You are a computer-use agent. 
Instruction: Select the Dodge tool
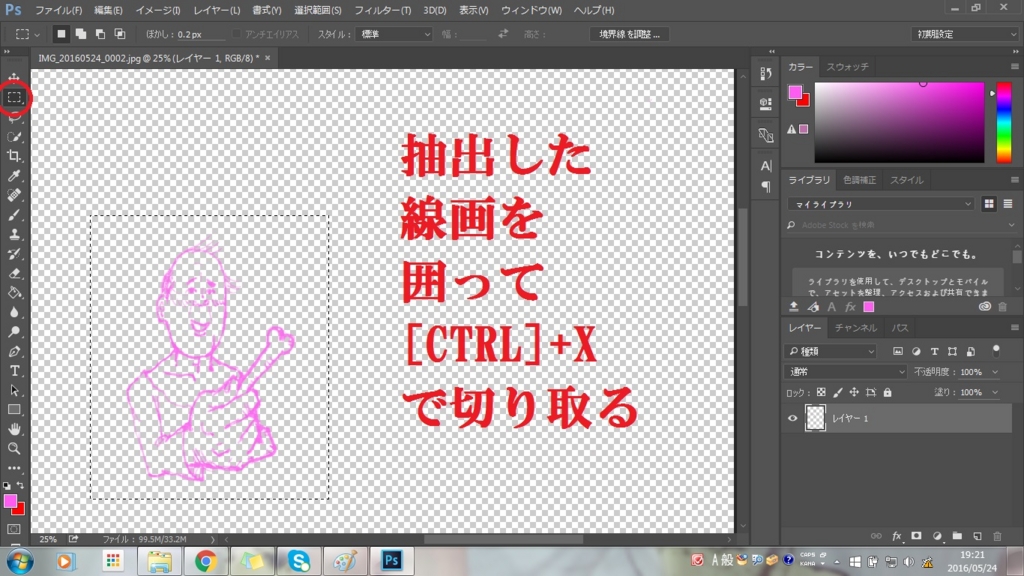(x=14, y=332)
